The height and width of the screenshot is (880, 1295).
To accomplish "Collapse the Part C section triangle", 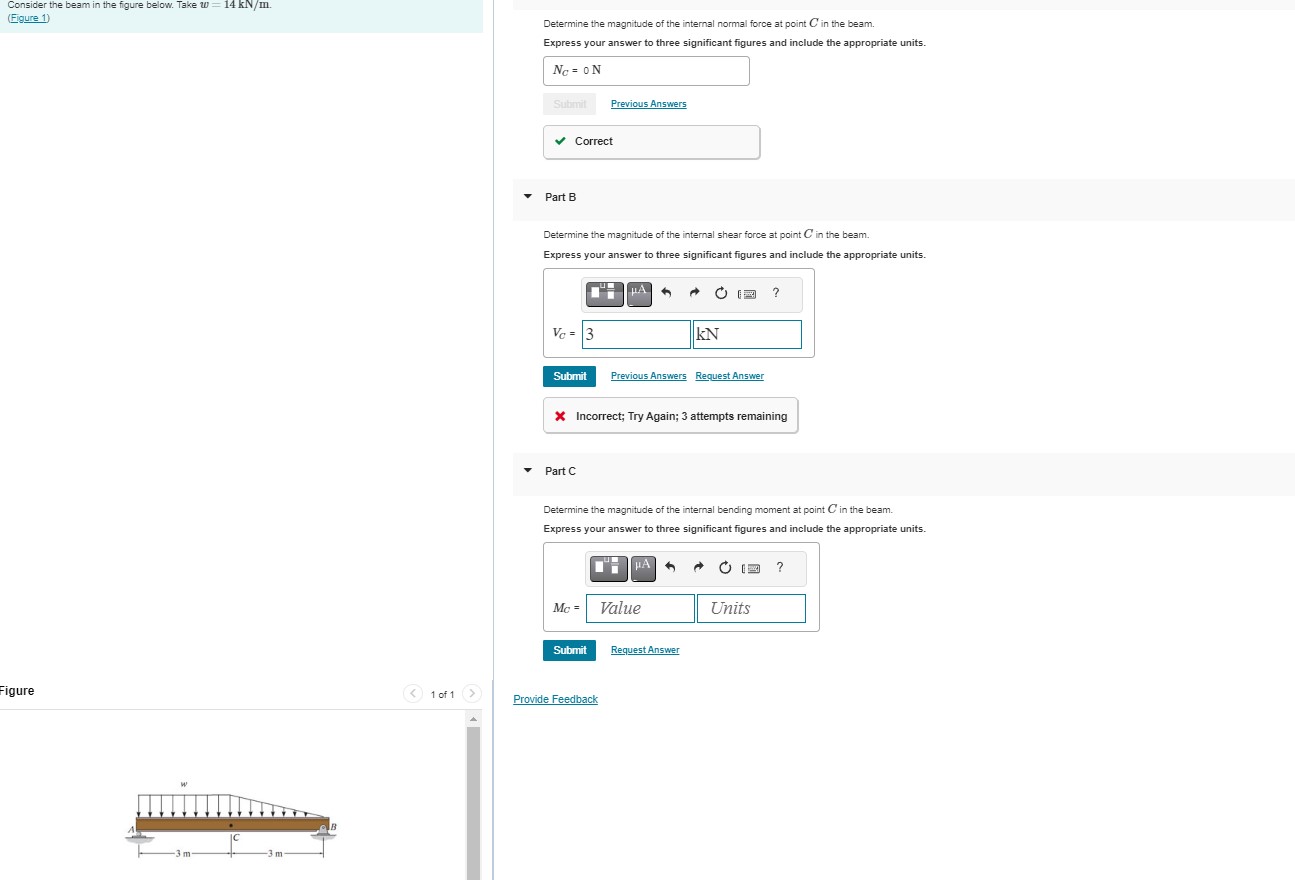I will (528, 471).
